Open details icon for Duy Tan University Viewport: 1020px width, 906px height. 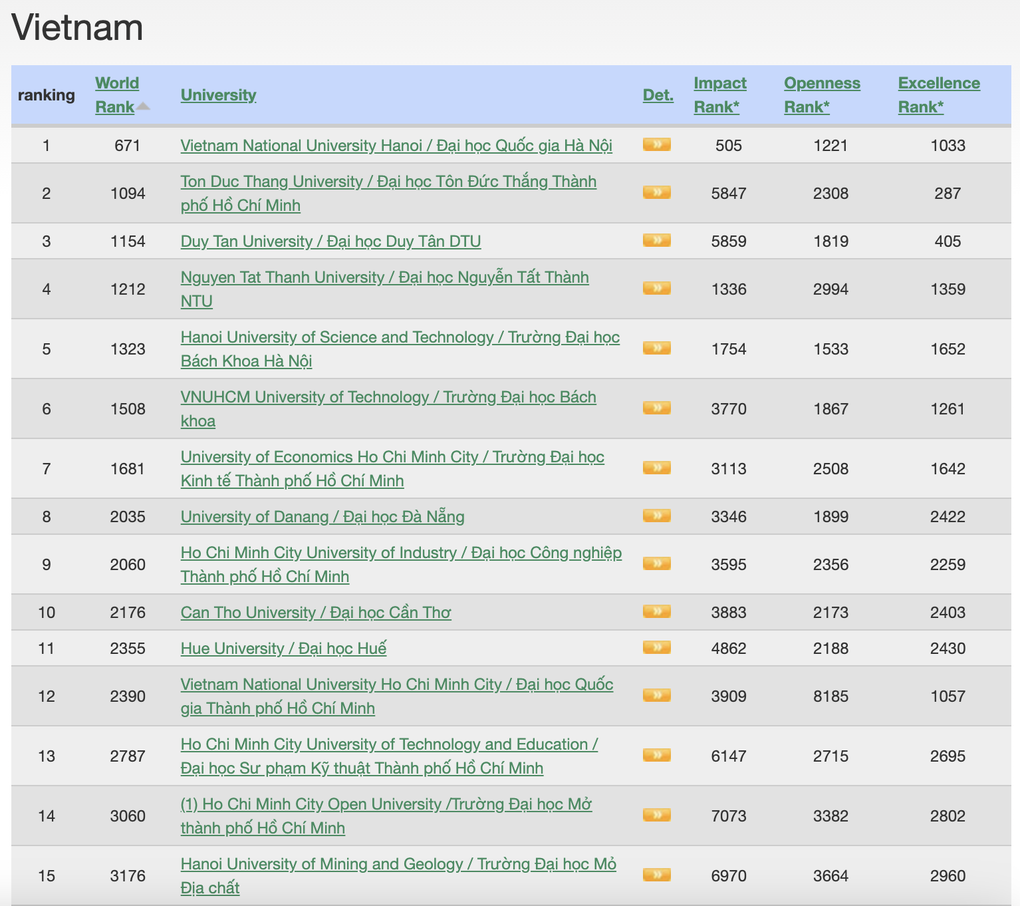click(x=656, y=241)
